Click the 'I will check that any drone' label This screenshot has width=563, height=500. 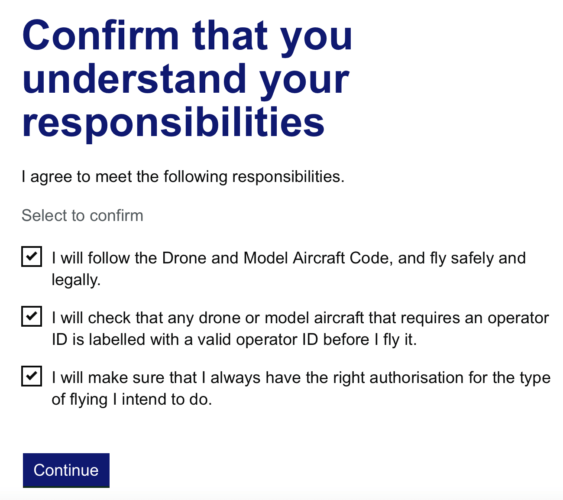click(x=300, y=328)
